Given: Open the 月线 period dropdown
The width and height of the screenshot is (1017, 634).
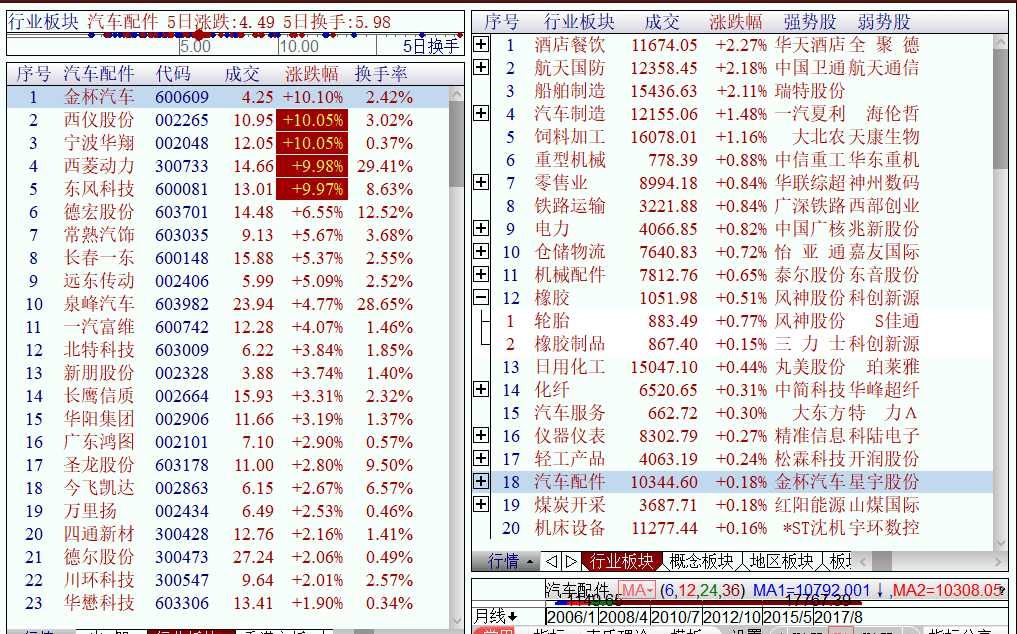Looking at the screenshot, I should 496,616.
